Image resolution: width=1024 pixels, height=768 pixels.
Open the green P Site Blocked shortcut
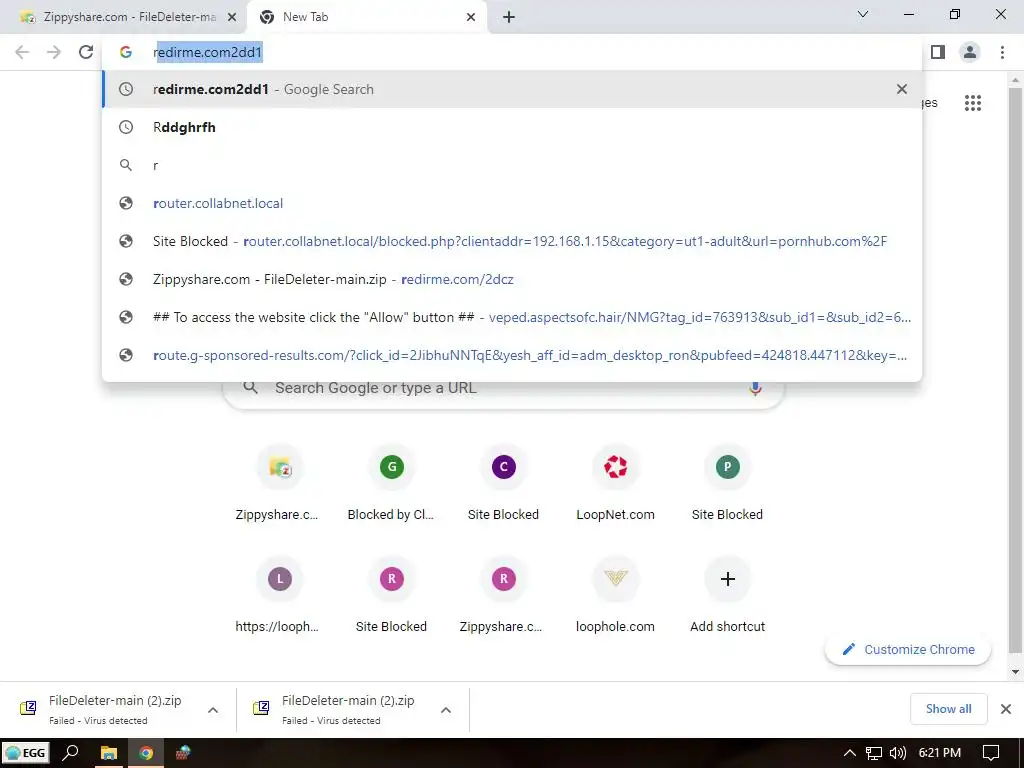(x=727, y=482)
